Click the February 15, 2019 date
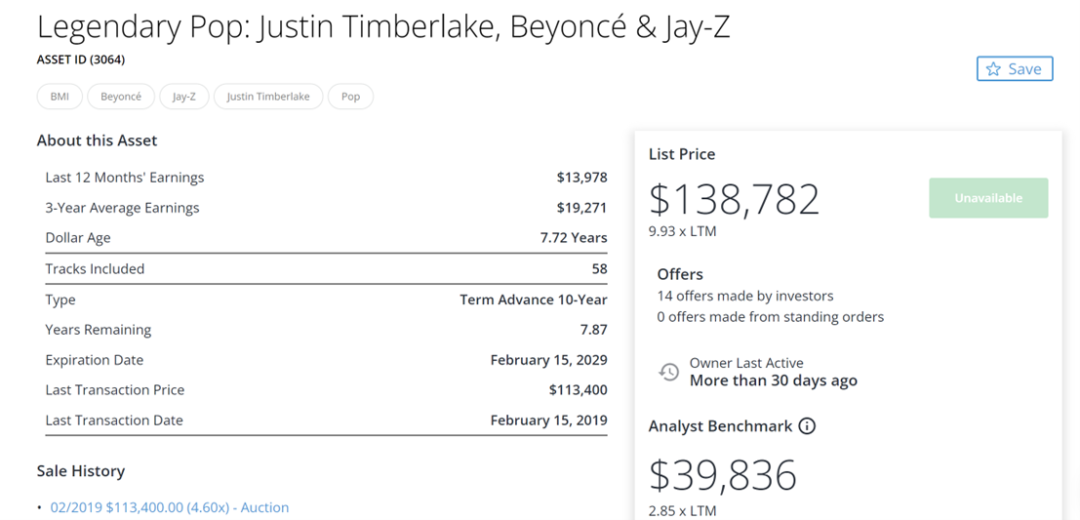 (549, 420)
